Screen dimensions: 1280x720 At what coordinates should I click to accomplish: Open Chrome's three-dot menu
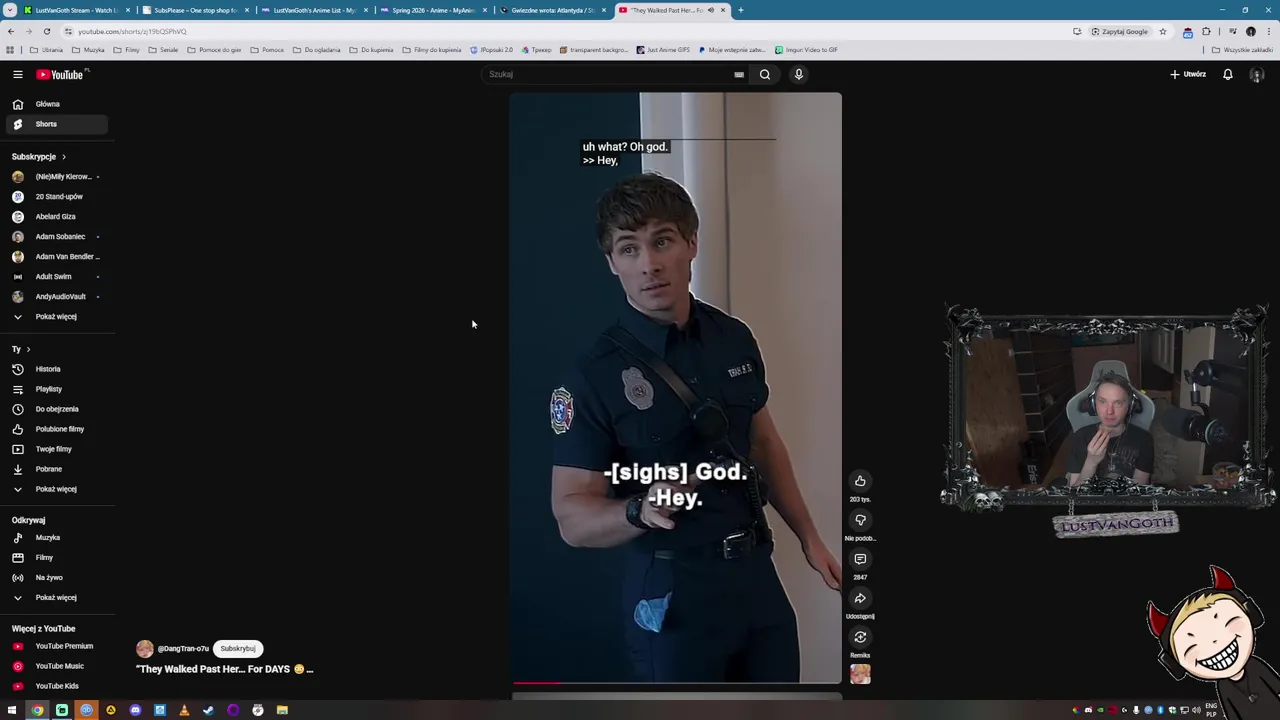(1269, 31)
